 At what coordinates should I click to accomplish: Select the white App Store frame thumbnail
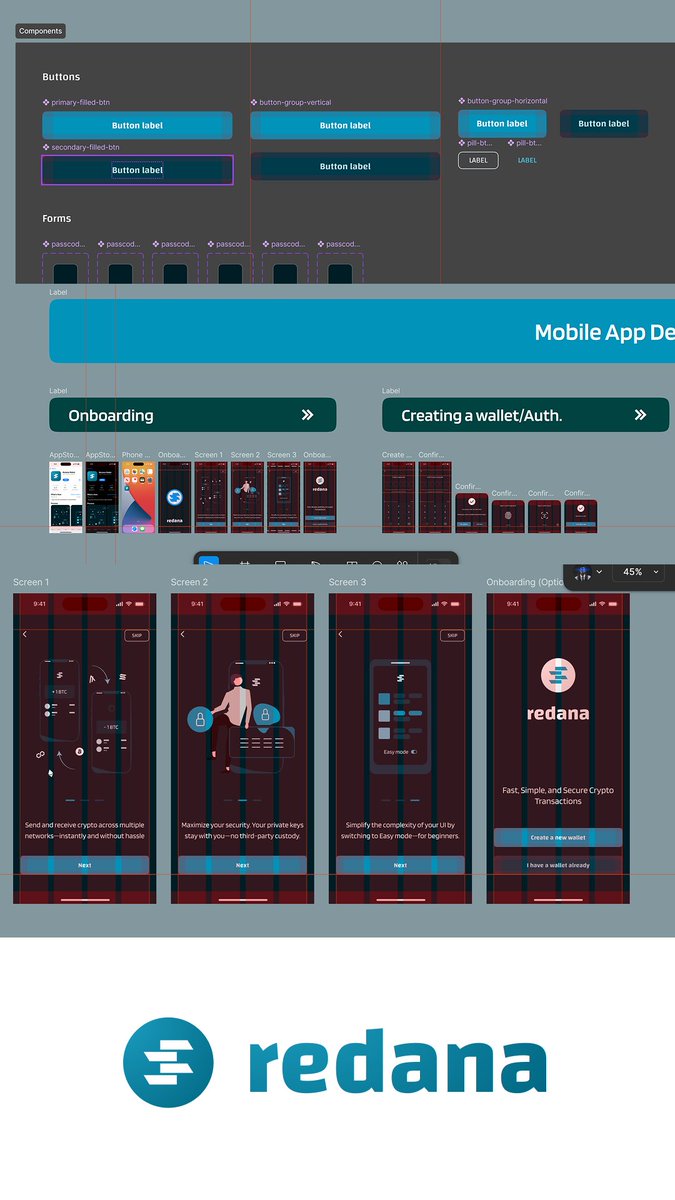(65, 497)
